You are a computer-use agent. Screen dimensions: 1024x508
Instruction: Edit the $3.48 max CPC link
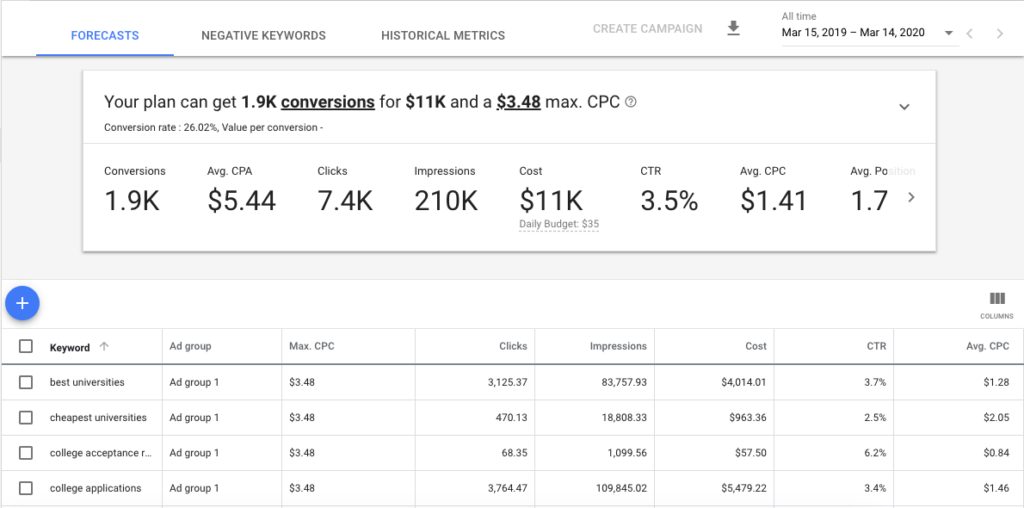click(x=518, y=102)
